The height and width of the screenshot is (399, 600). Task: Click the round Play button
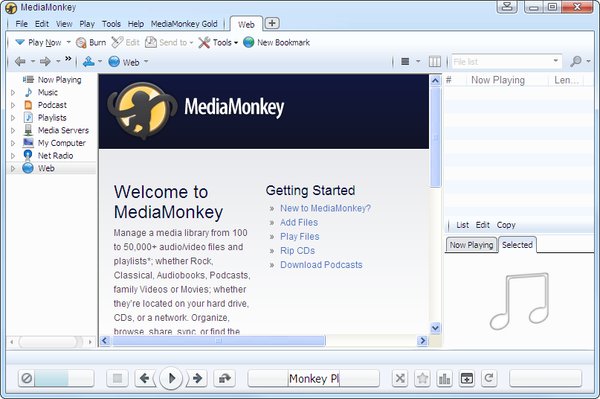171,378
